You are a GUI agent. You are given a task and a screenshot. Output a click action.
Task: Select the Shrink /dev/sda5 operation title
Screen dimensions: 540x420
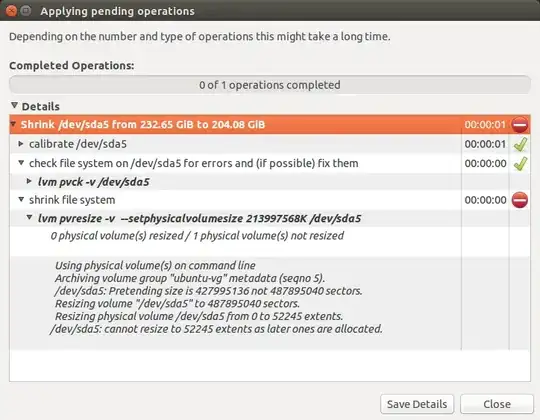click(143, 125)
